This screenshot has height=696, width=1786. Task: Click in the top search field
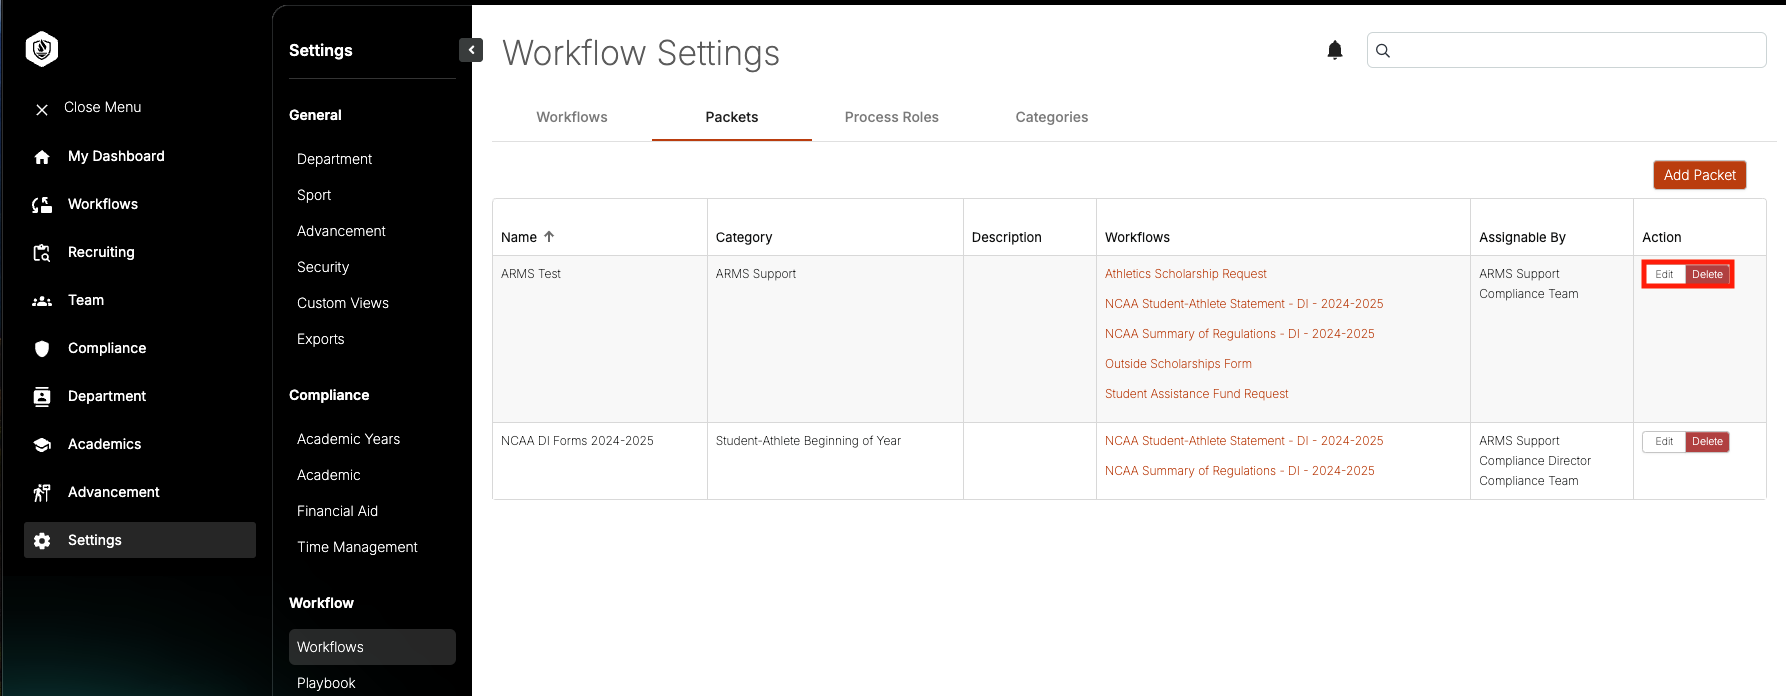[x=1566, y=50]
